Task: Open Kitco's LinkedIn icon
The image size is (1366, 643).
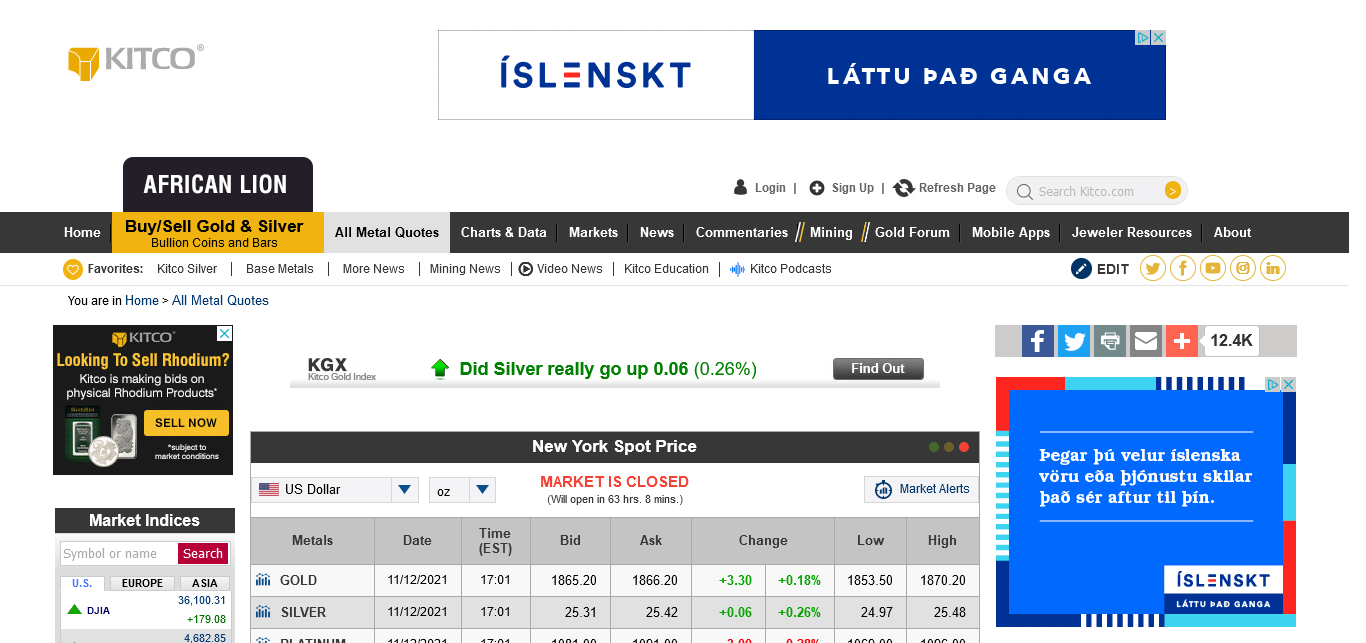Action: pos(1273,268)
